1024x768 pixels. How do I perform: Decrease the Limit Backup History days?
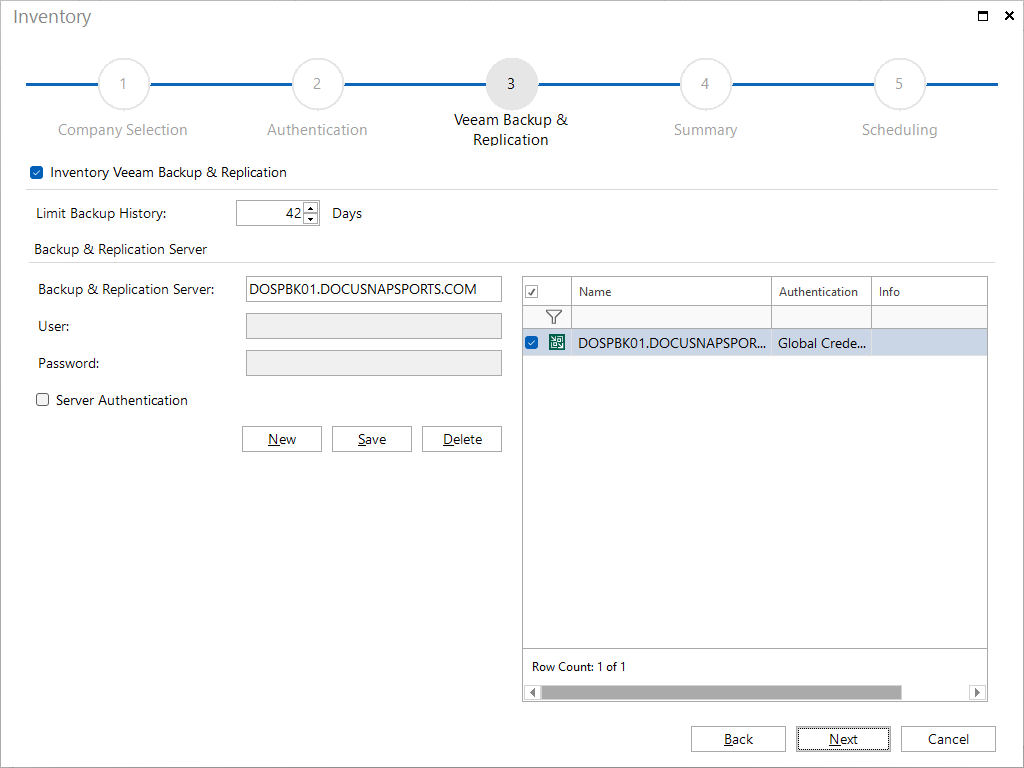311,219
